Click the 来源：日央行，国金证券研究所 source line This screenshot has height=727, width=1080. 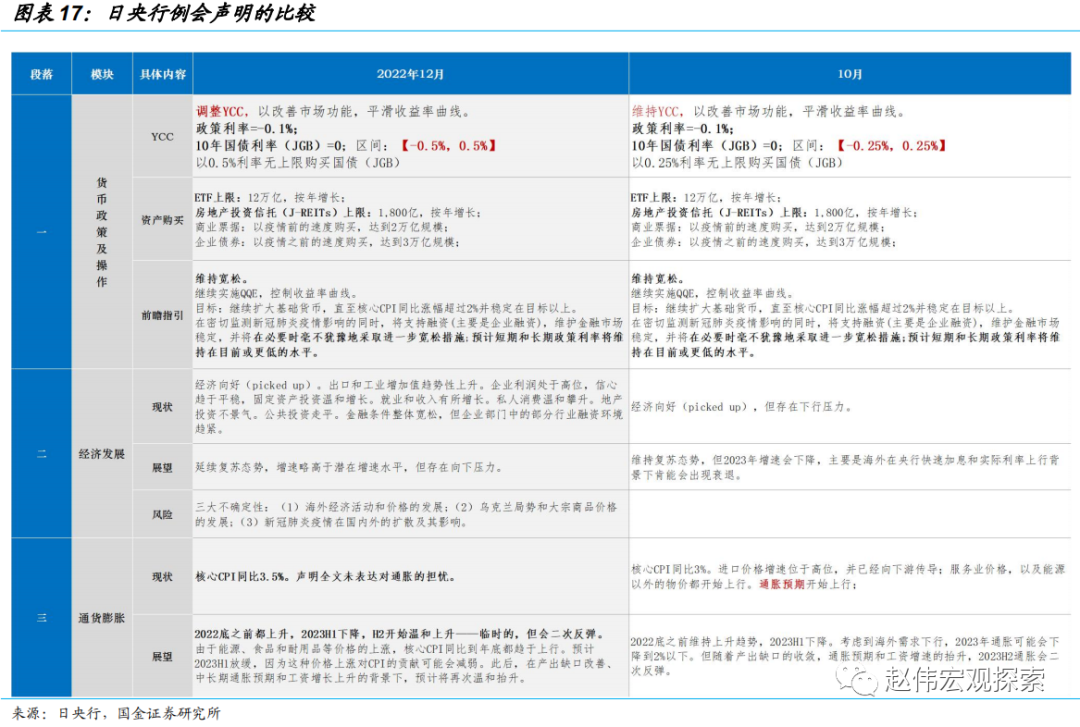pos(117,716)
